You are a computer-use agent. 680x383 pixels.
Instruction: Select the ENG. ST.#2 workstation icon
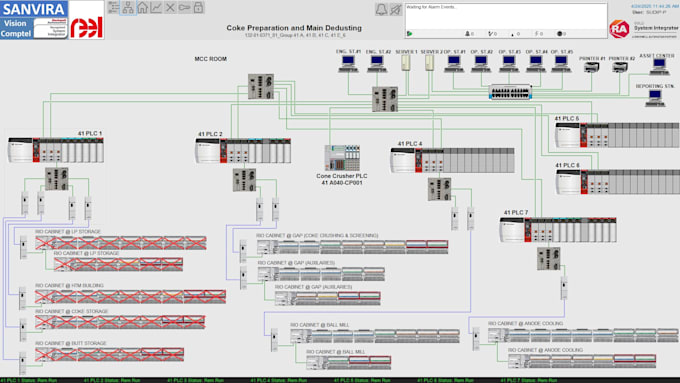pyautogui.click(x=378, y=63)
